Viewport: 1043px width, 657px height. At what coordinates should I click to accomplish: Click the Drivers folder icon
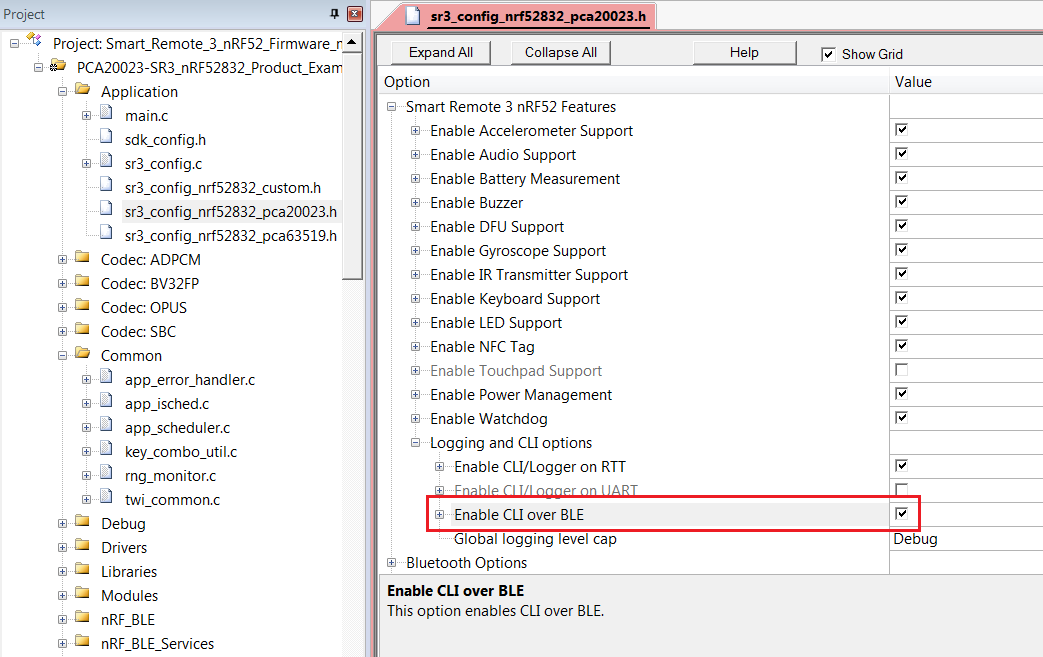(82, 545)
